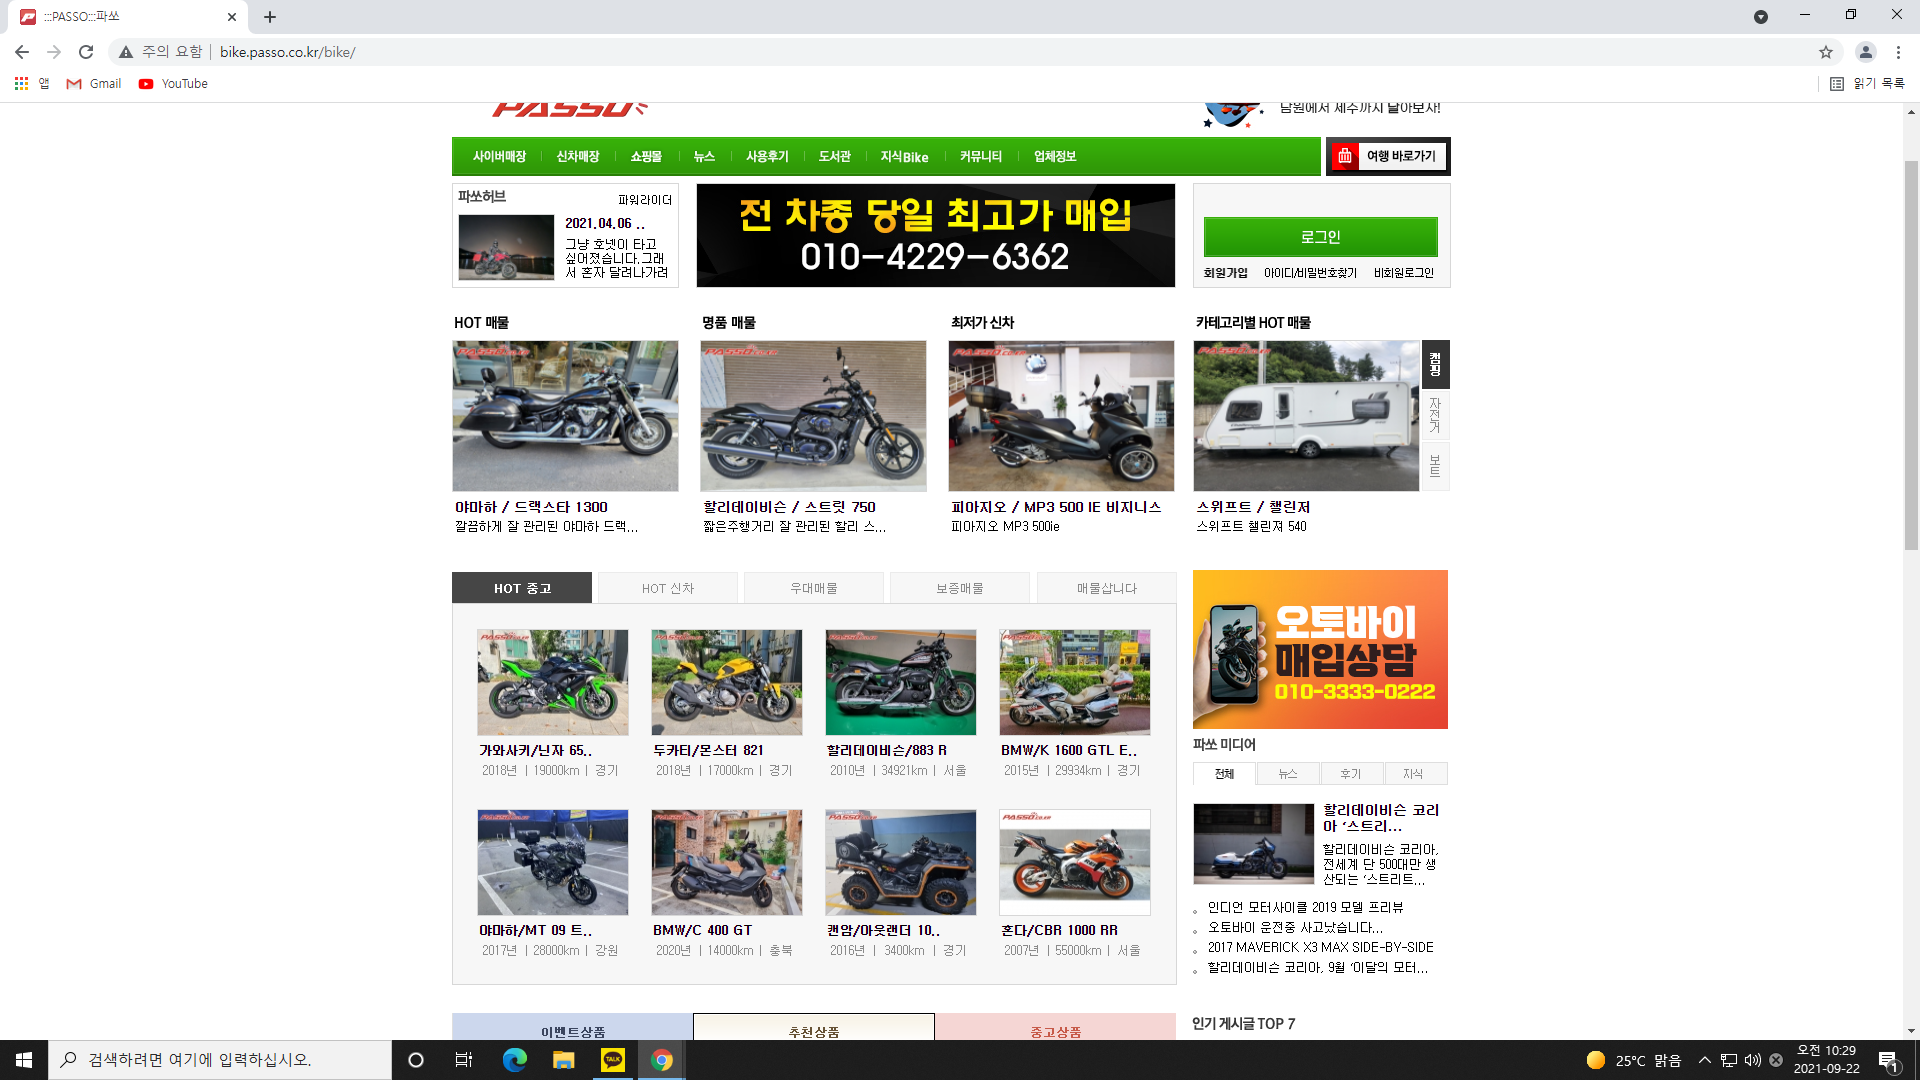Click the Windows taskbar search box
This screenshot has width=1920, height=1080.
coord(220,1060)
